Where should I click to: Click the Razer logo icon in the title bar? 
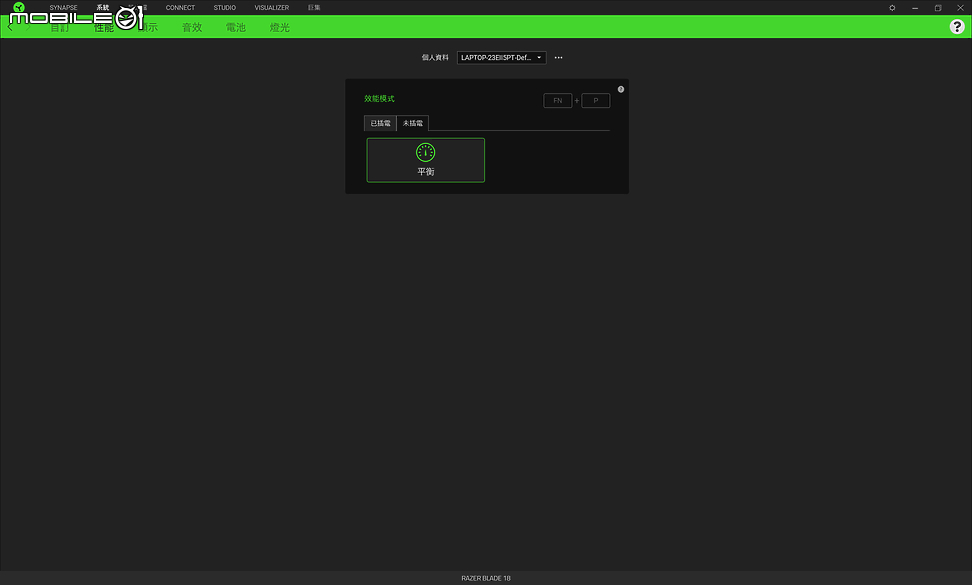[19, 7]
